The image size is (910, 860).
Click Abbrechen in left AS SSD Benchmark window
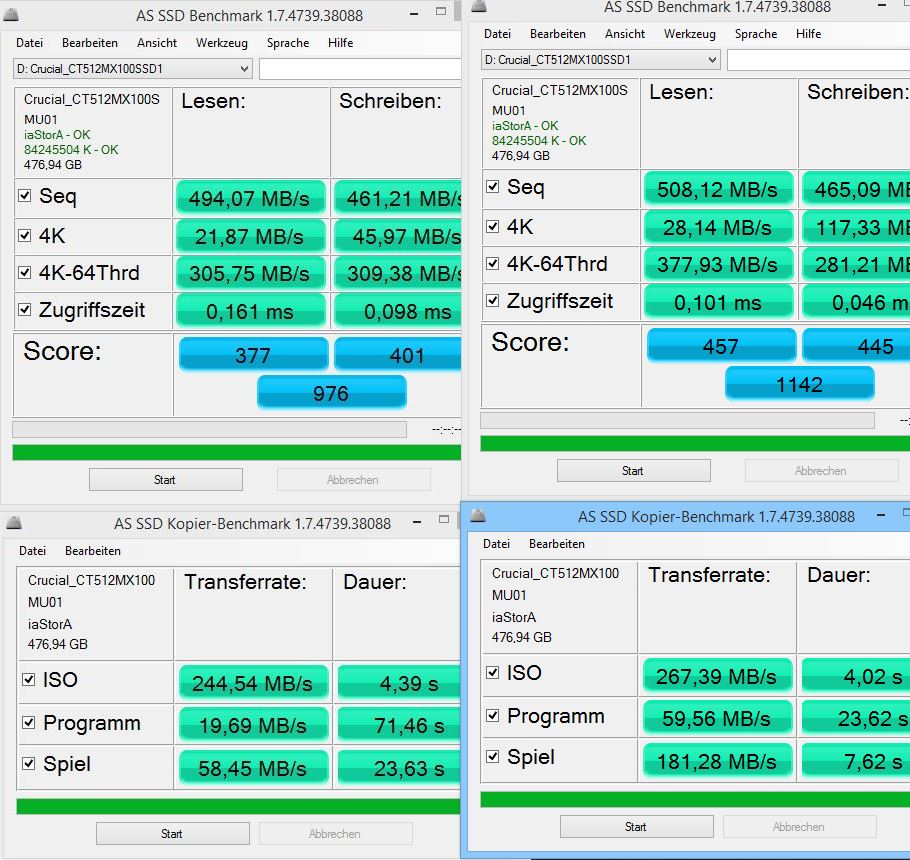click(353, 480)
